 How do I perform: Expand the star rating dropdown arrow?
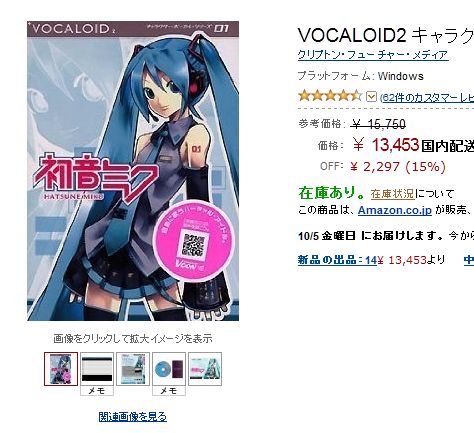coord(371,97)
